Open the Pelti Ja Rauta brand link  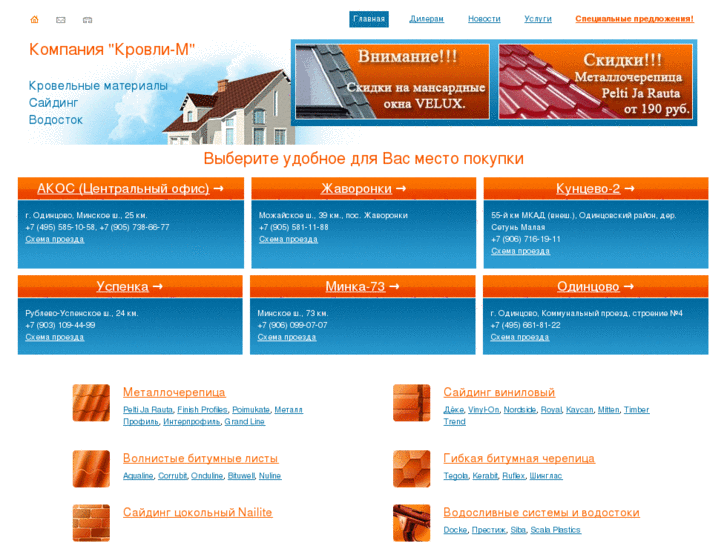pos(148,410)
